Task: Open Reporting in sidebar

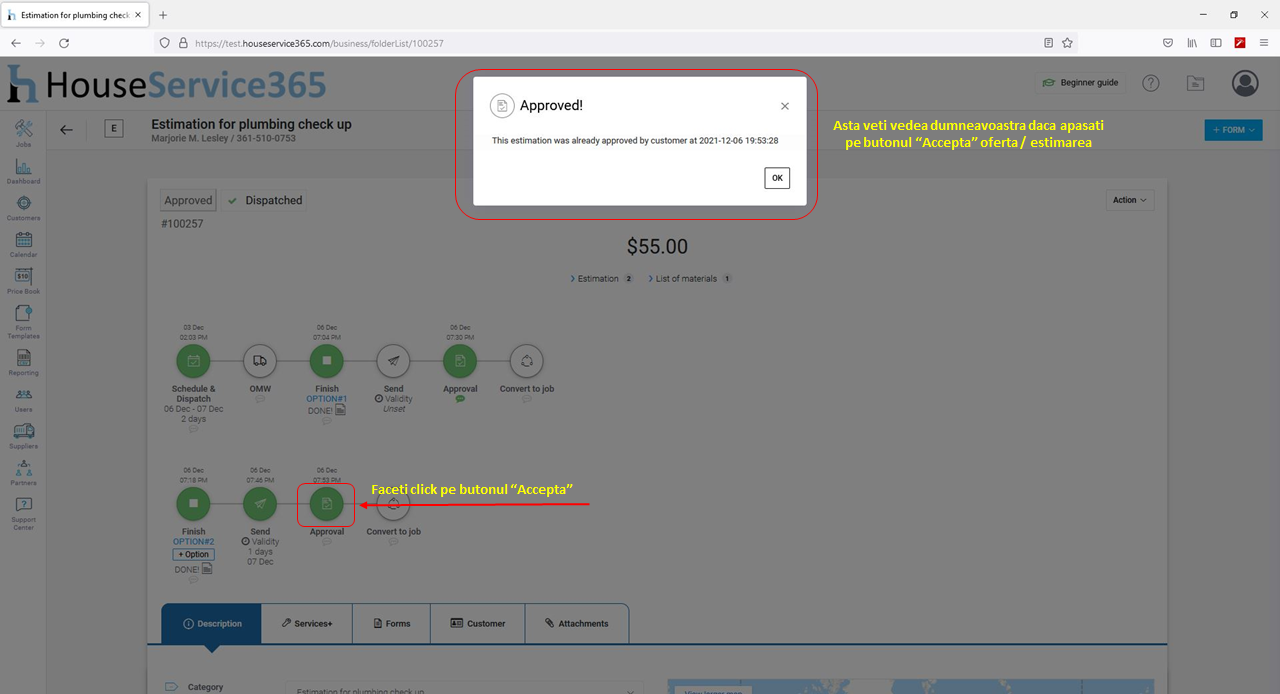Action: (23, 362)
